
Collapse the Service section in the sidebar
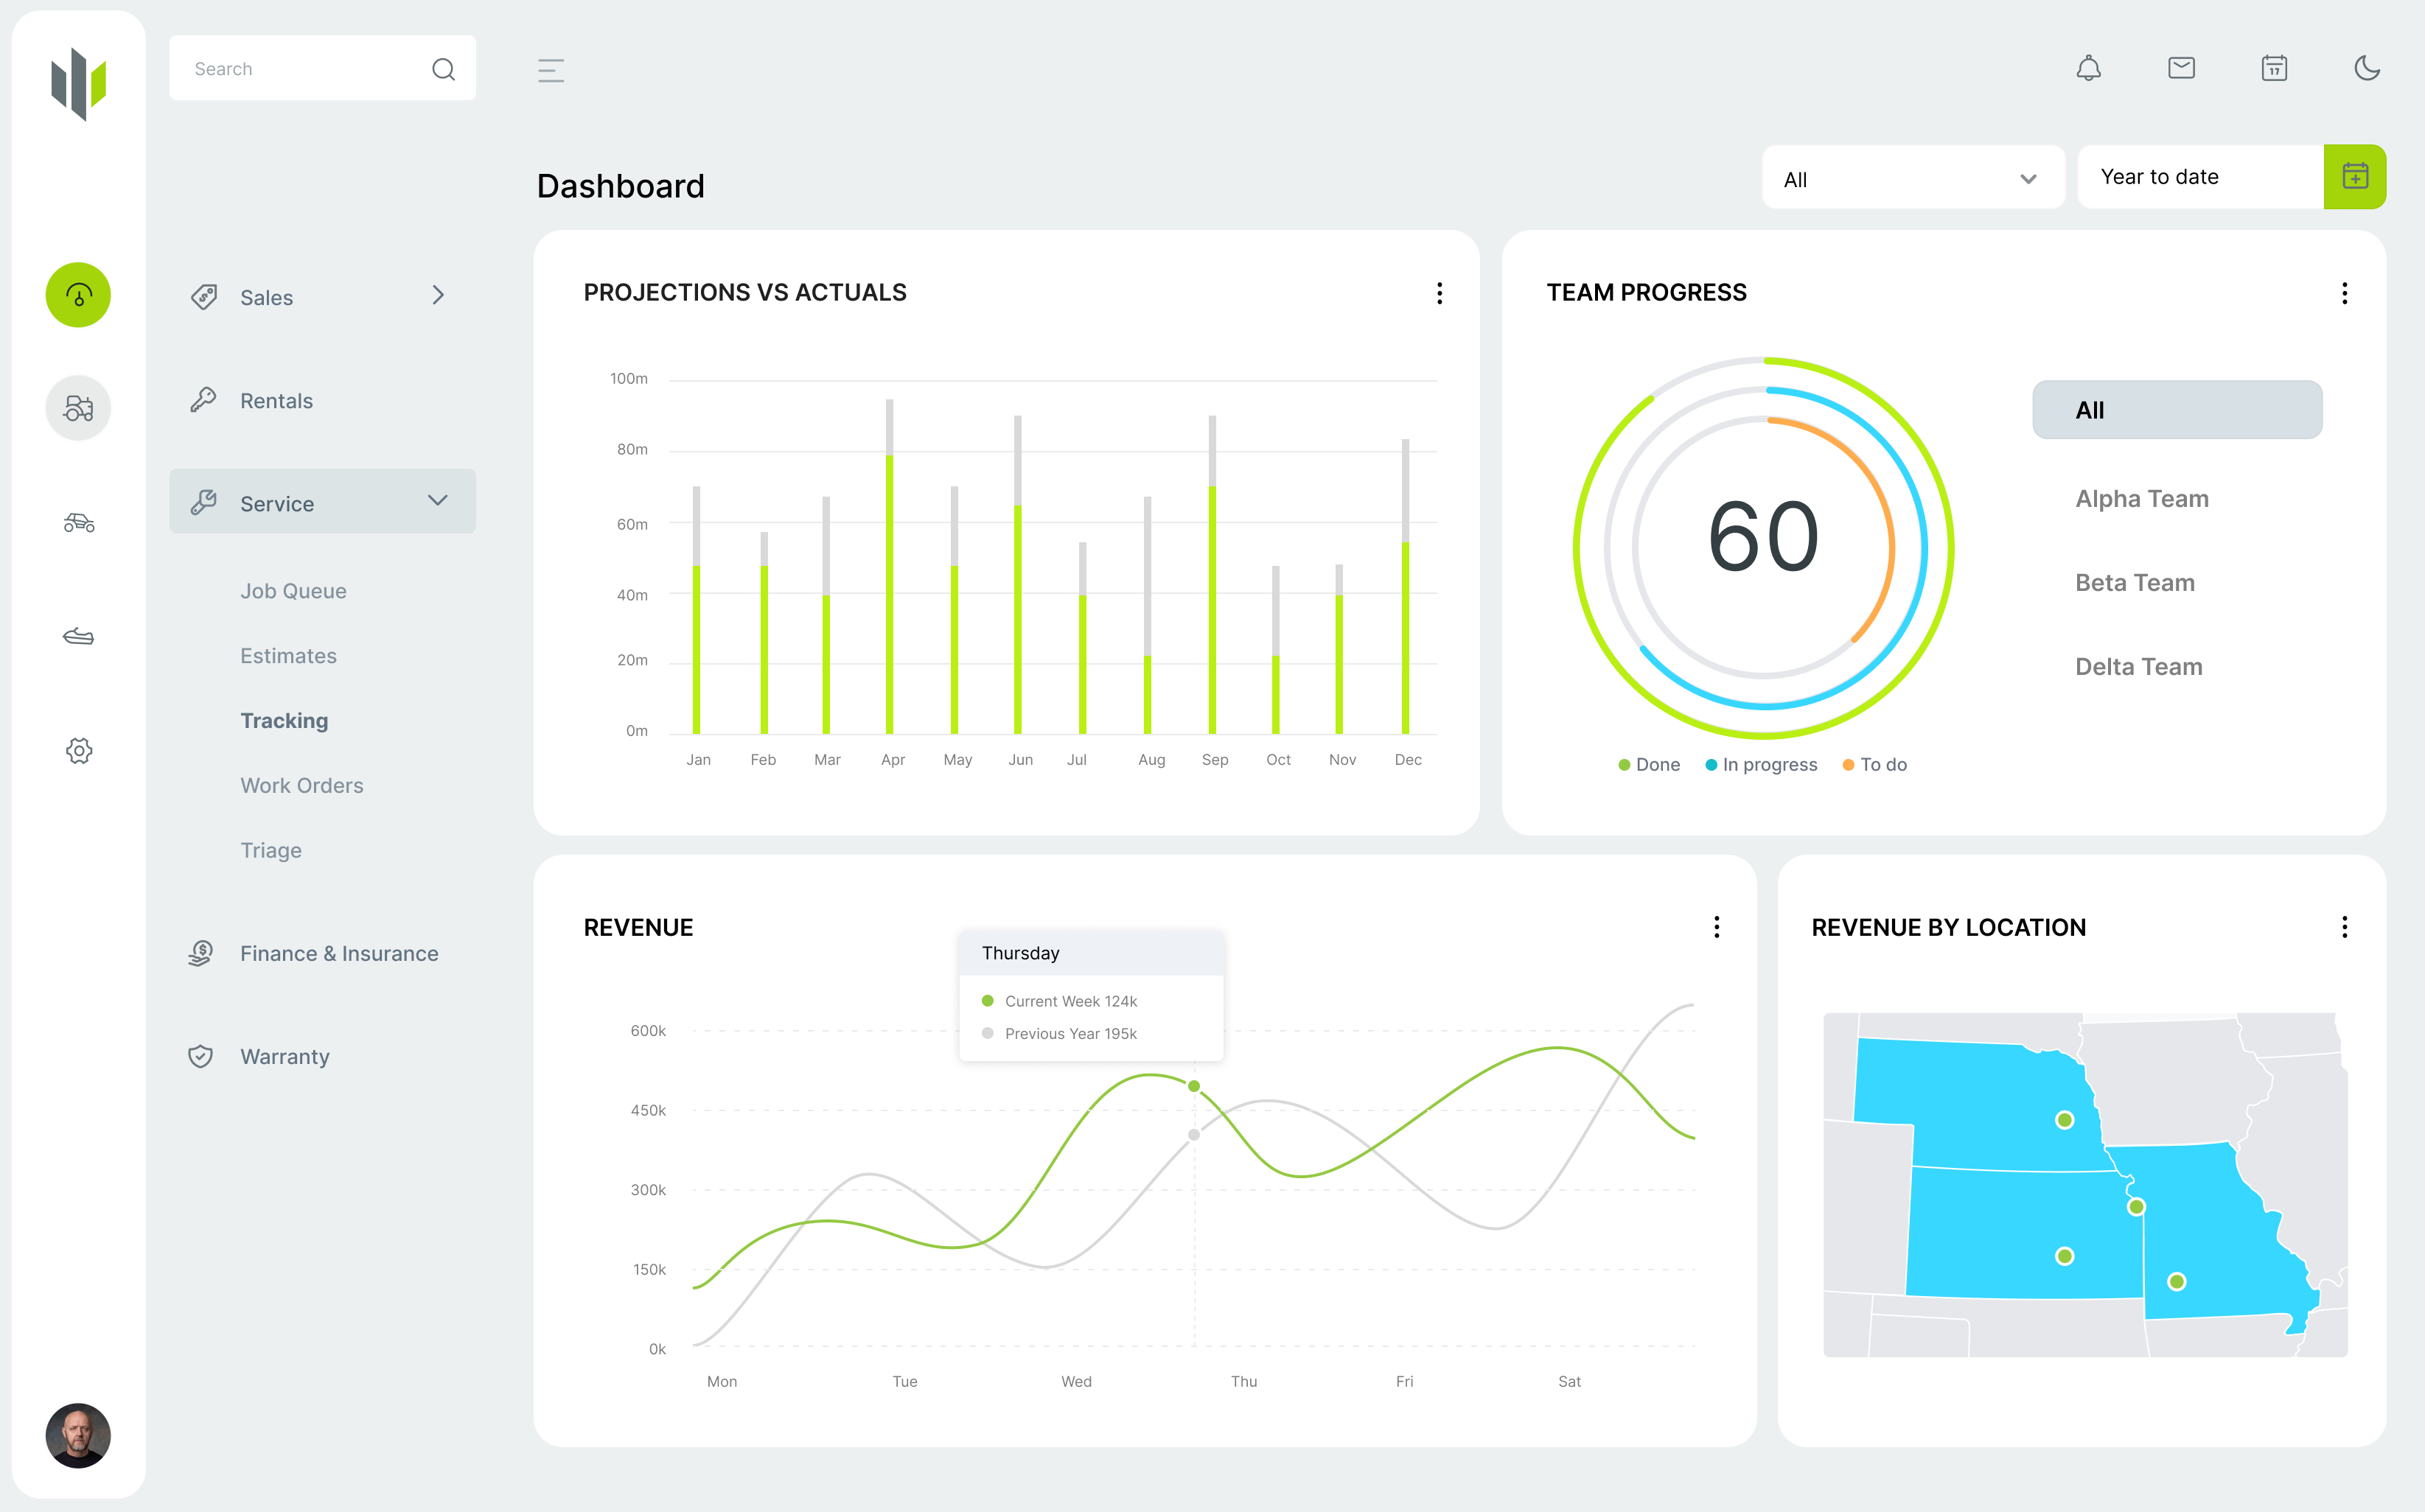(x=437, y=501)
